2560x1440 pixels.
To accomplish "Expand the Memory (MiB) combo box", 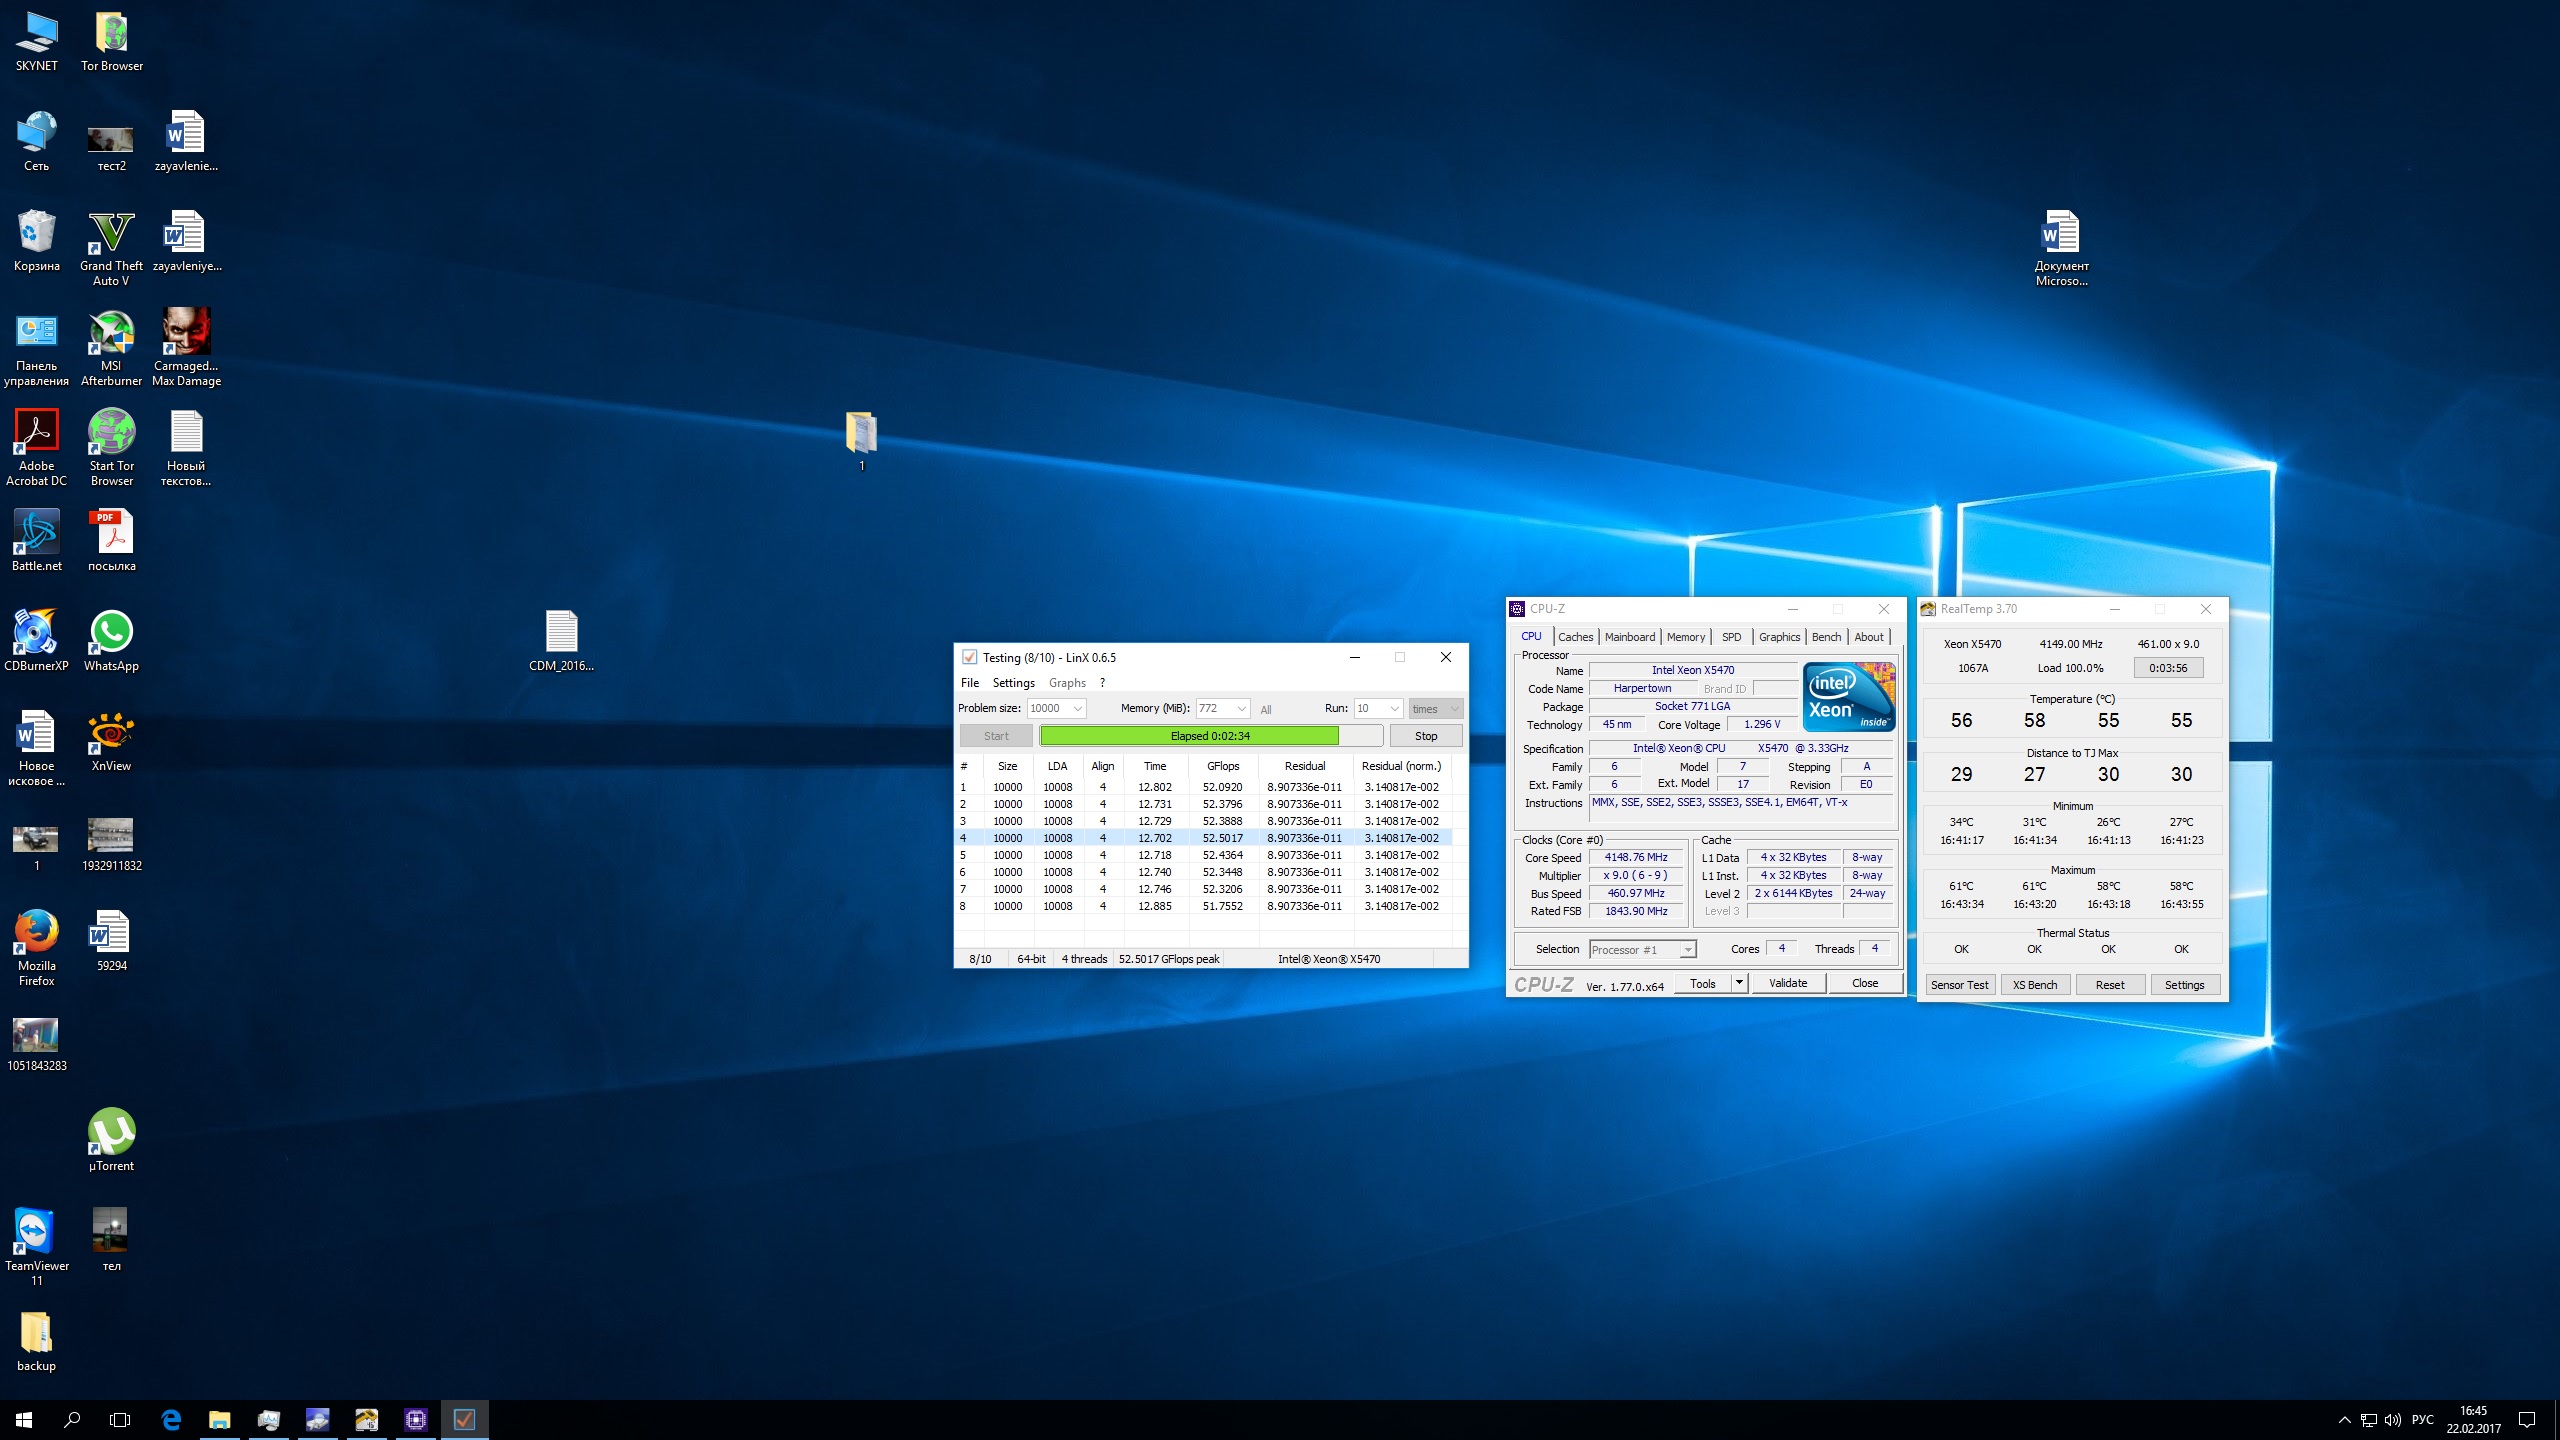I will tap(1241, 708).
